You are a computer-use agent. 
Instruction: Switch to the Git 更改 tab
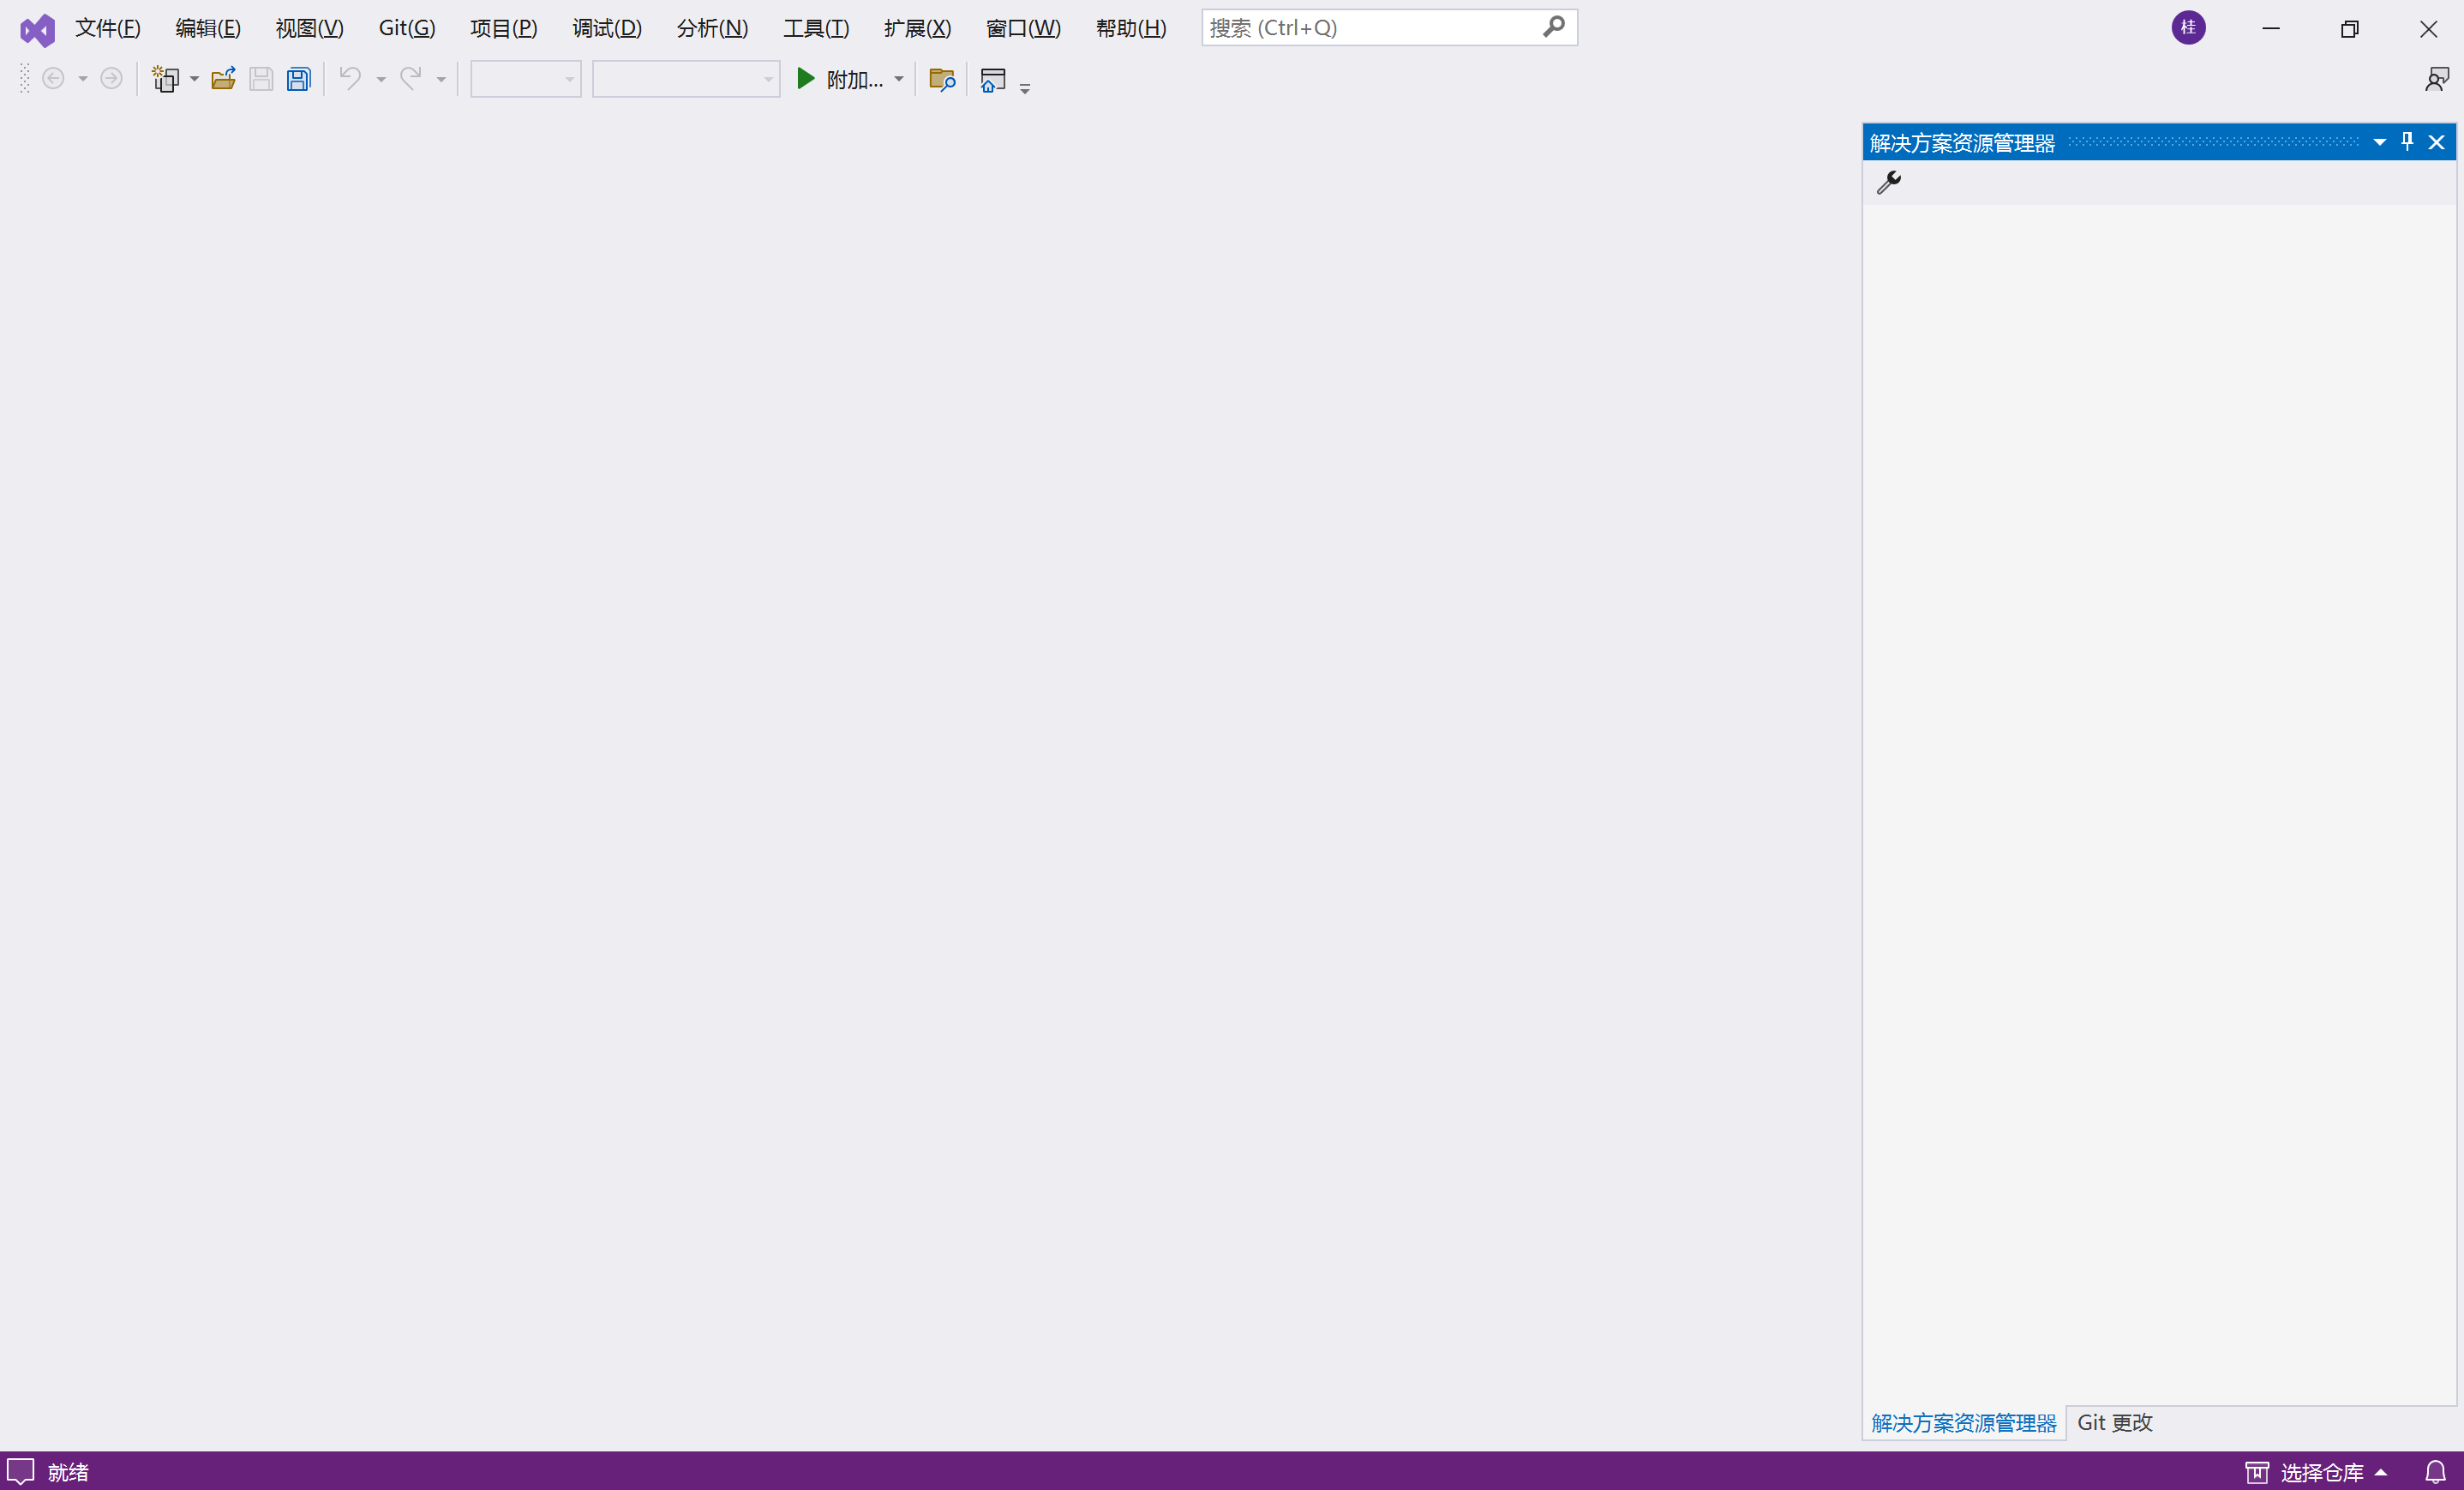(x=2115, y=1423)
